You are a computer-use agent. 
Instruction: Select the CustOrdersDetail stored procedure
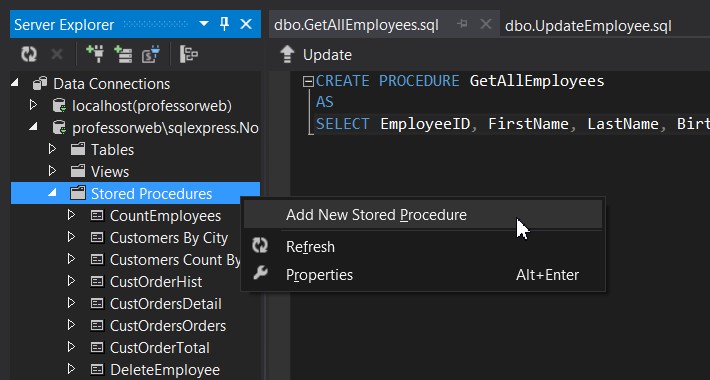point(166,304)
